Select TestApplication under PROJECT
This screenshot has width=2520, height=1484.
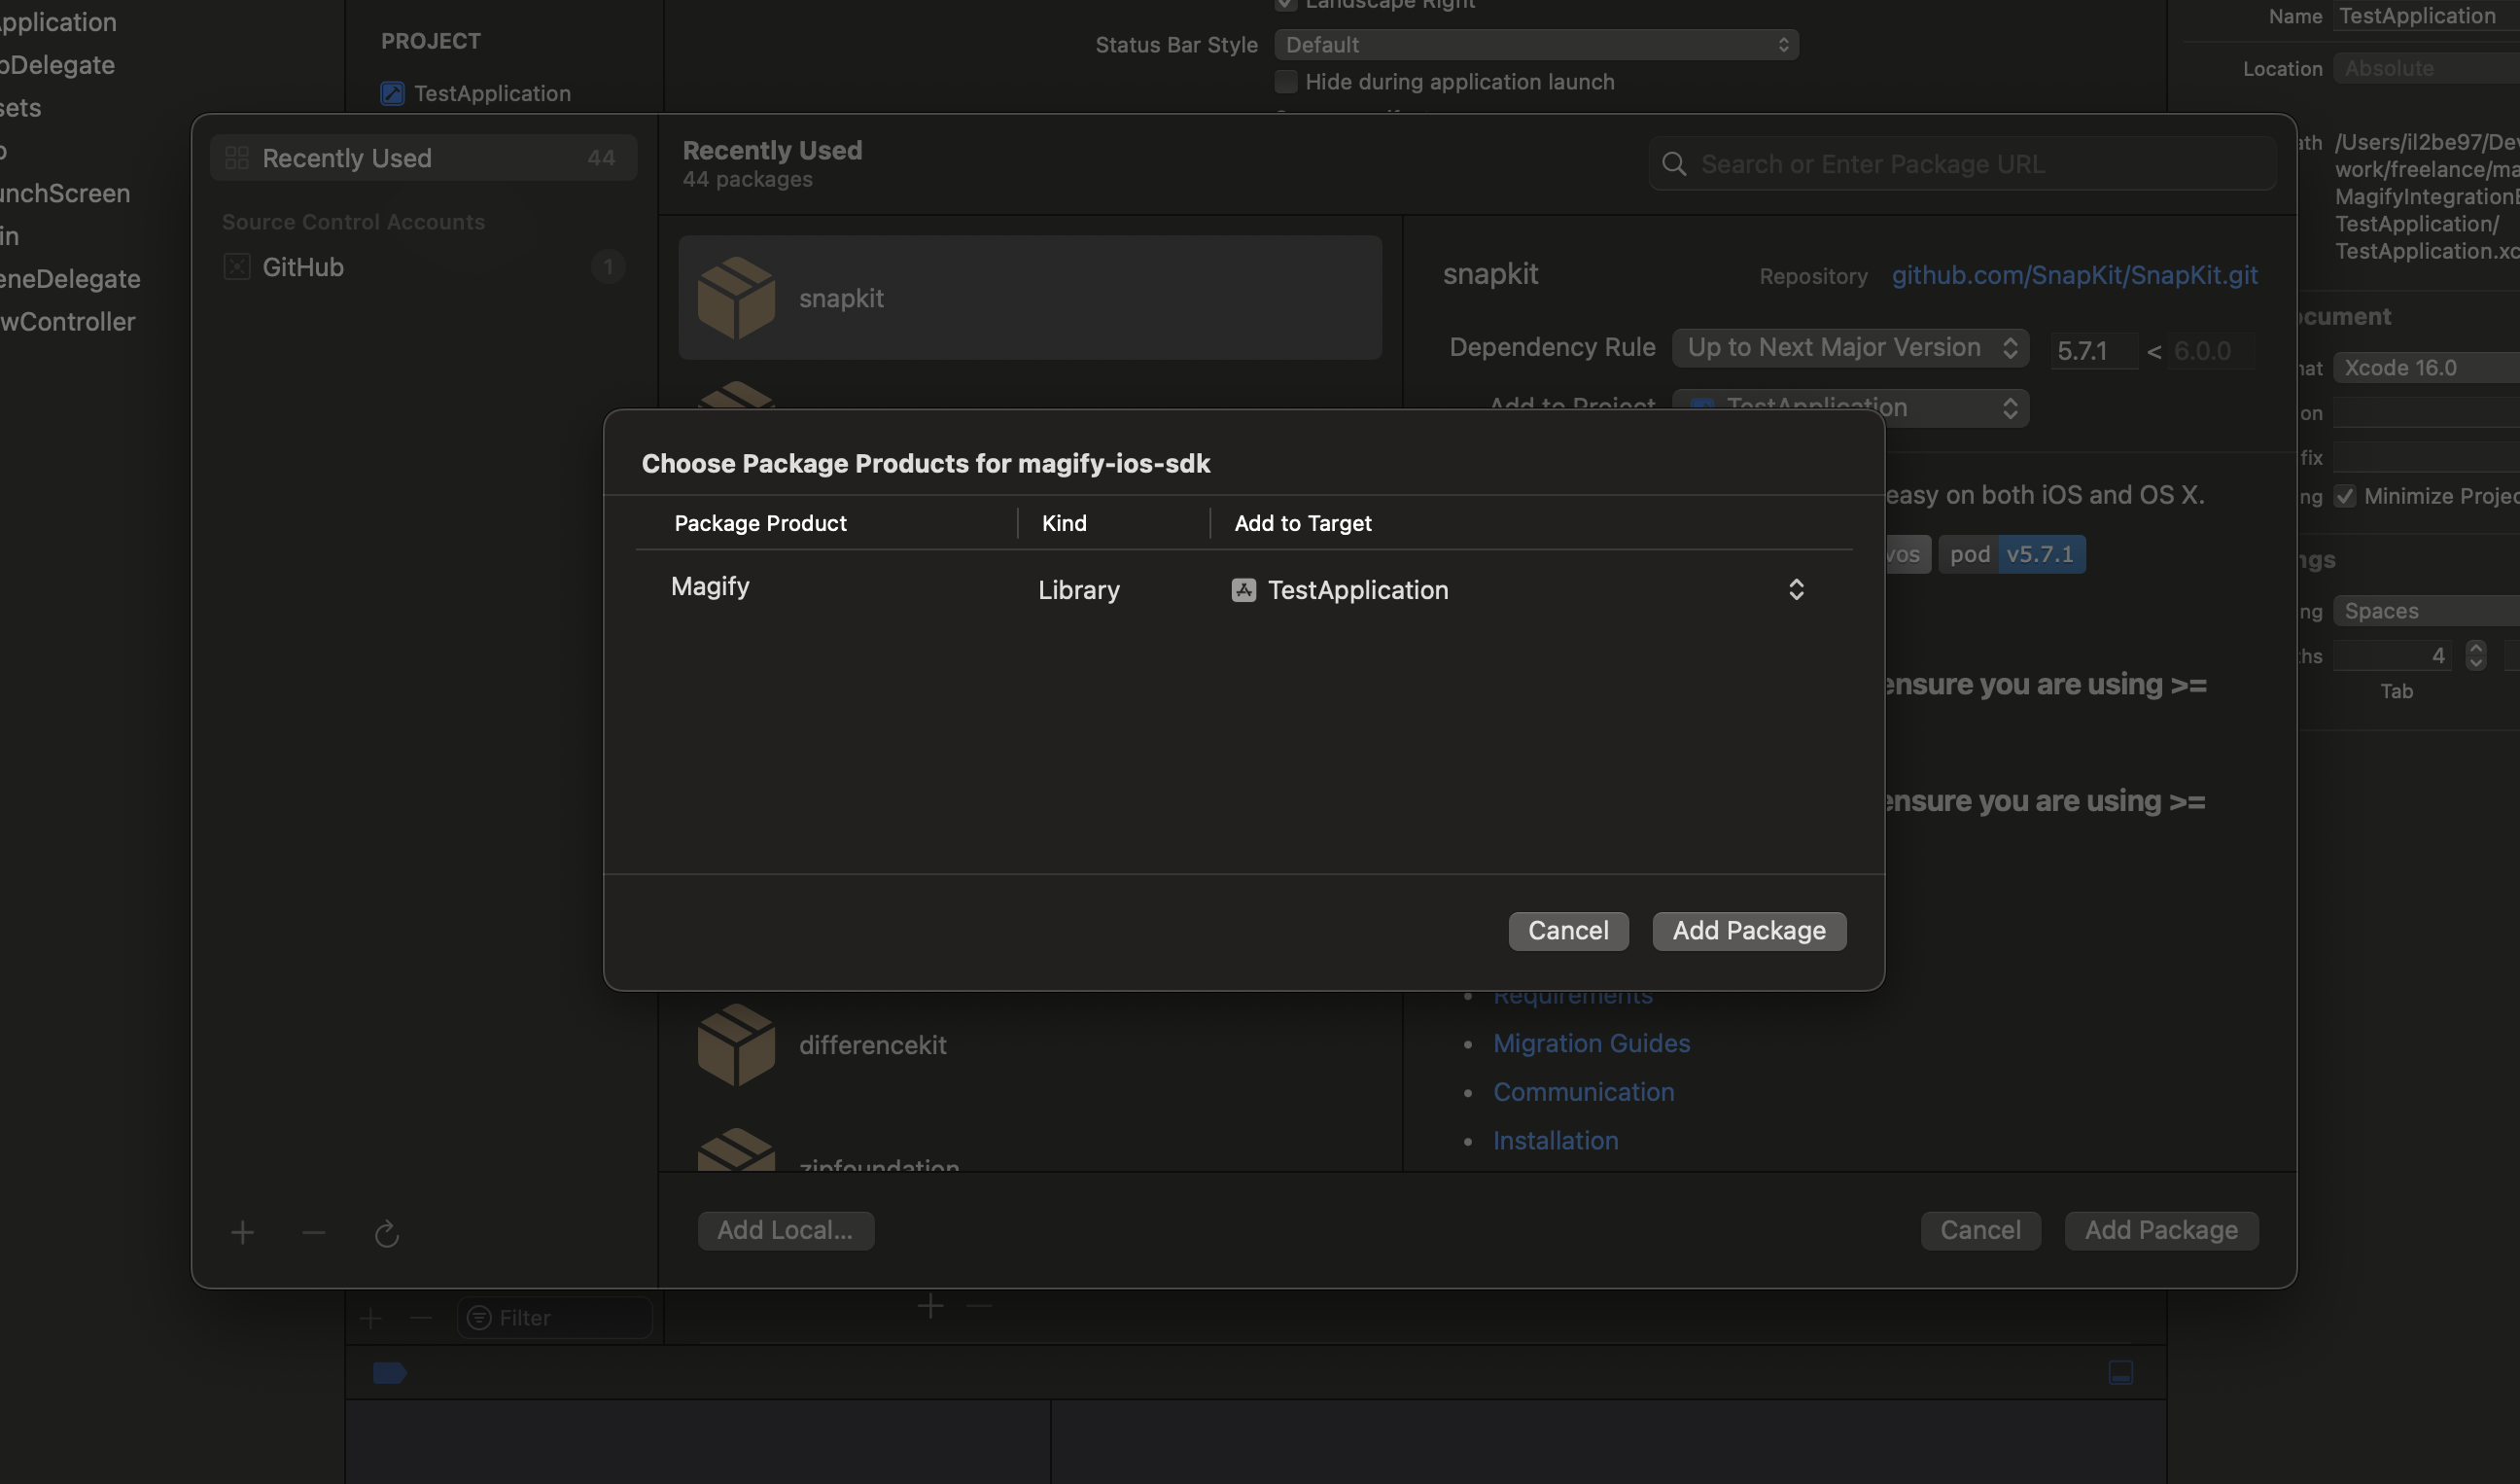(492, 93)
